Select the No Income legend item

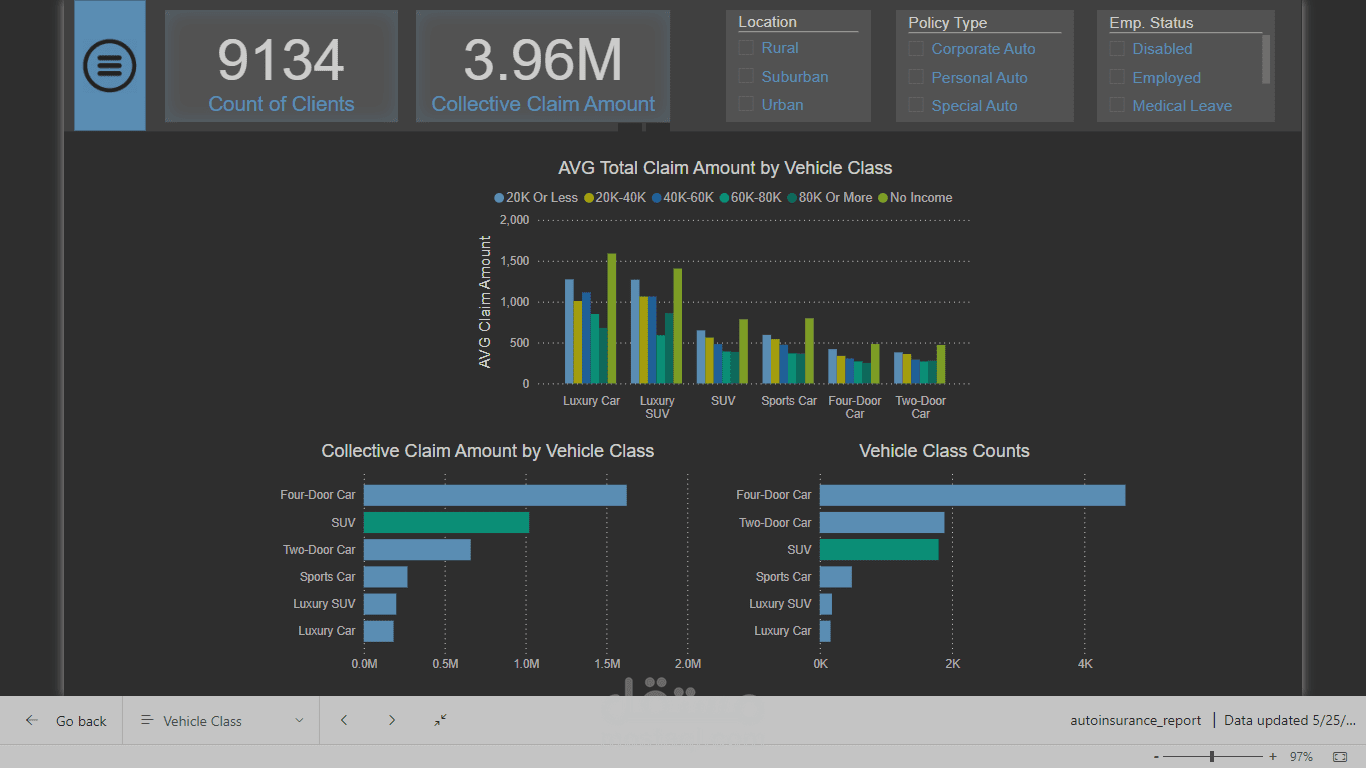(x=915, y=198)
